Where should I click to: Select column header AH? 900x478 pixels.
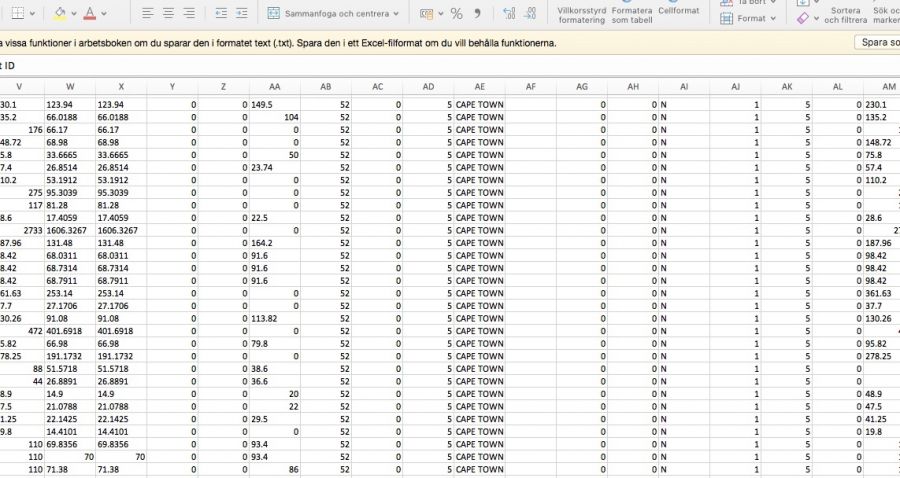(633, 87)
